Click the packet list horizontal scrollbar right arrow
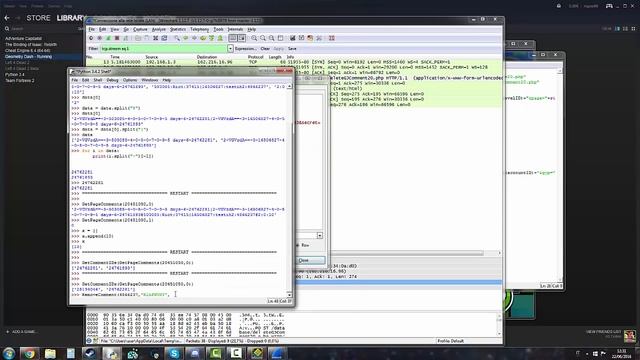The height and width of the screenshot is (360, 640). pyautogui.click(x=499, y=253)
